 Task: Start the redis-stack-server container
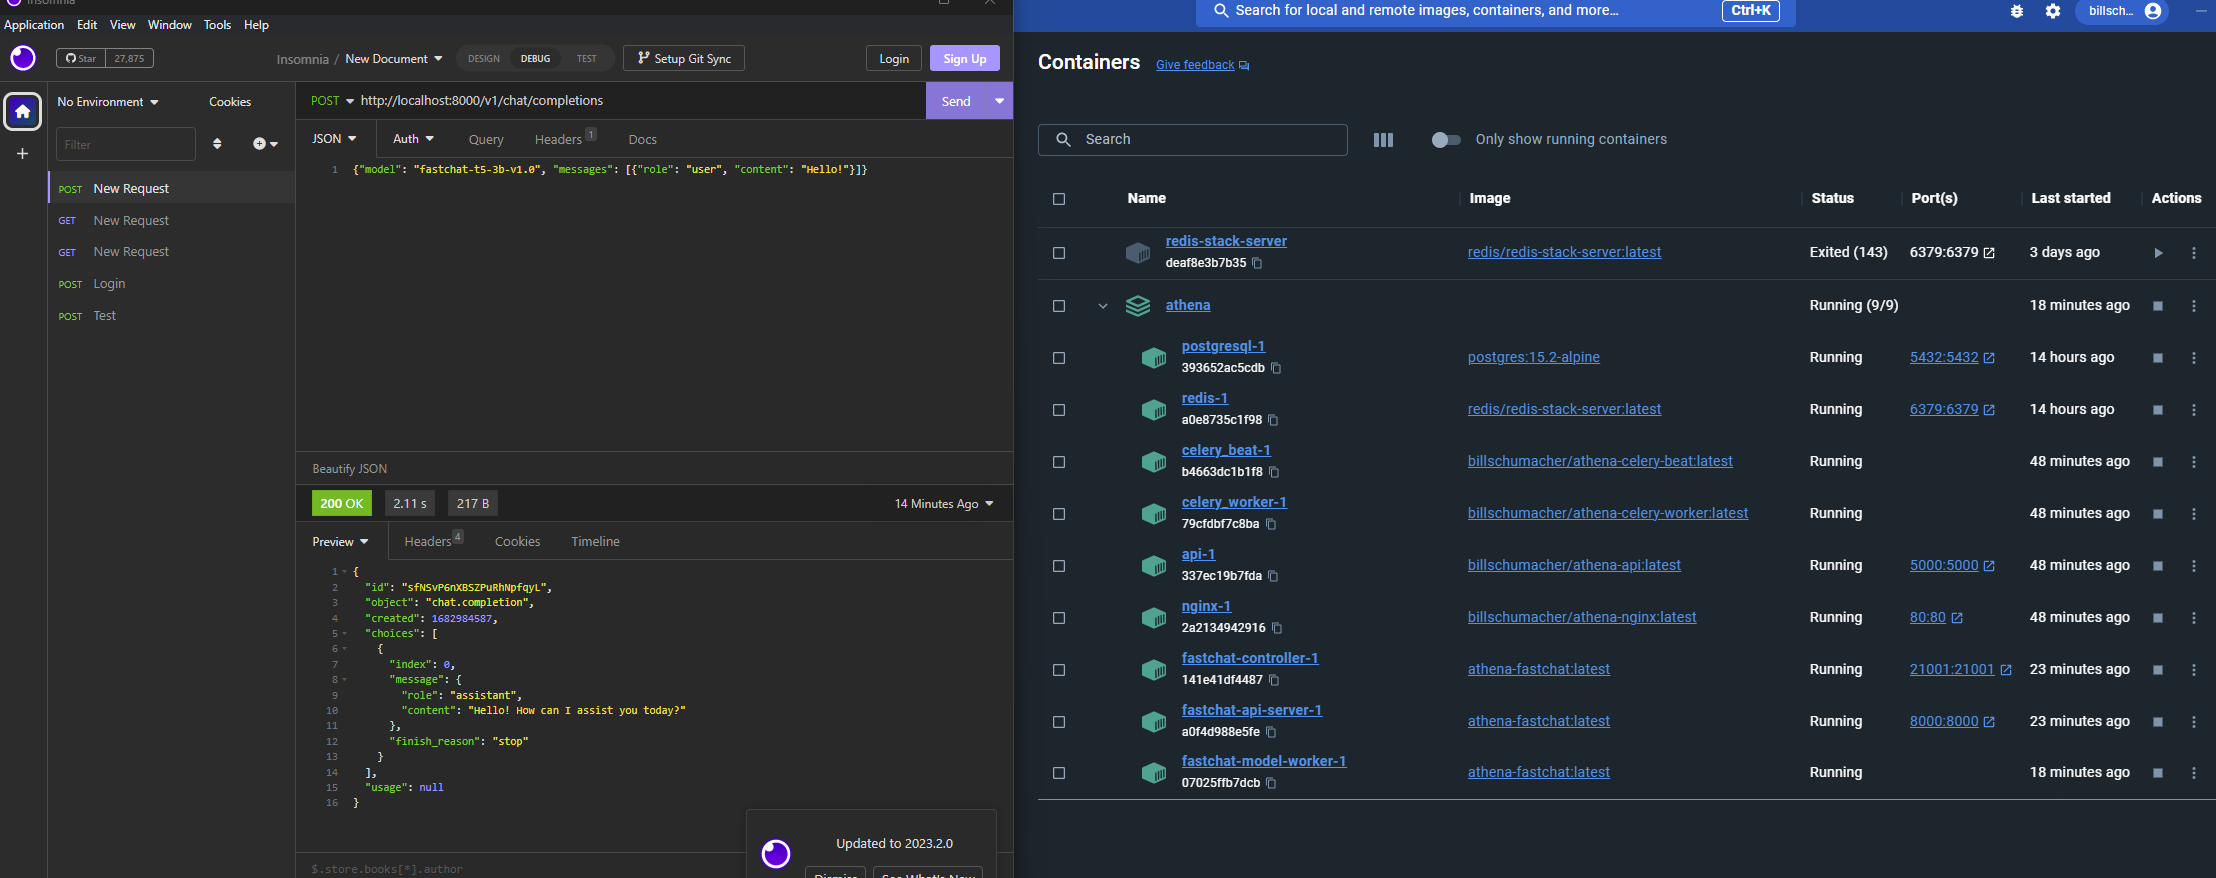tap(2158, 253)
